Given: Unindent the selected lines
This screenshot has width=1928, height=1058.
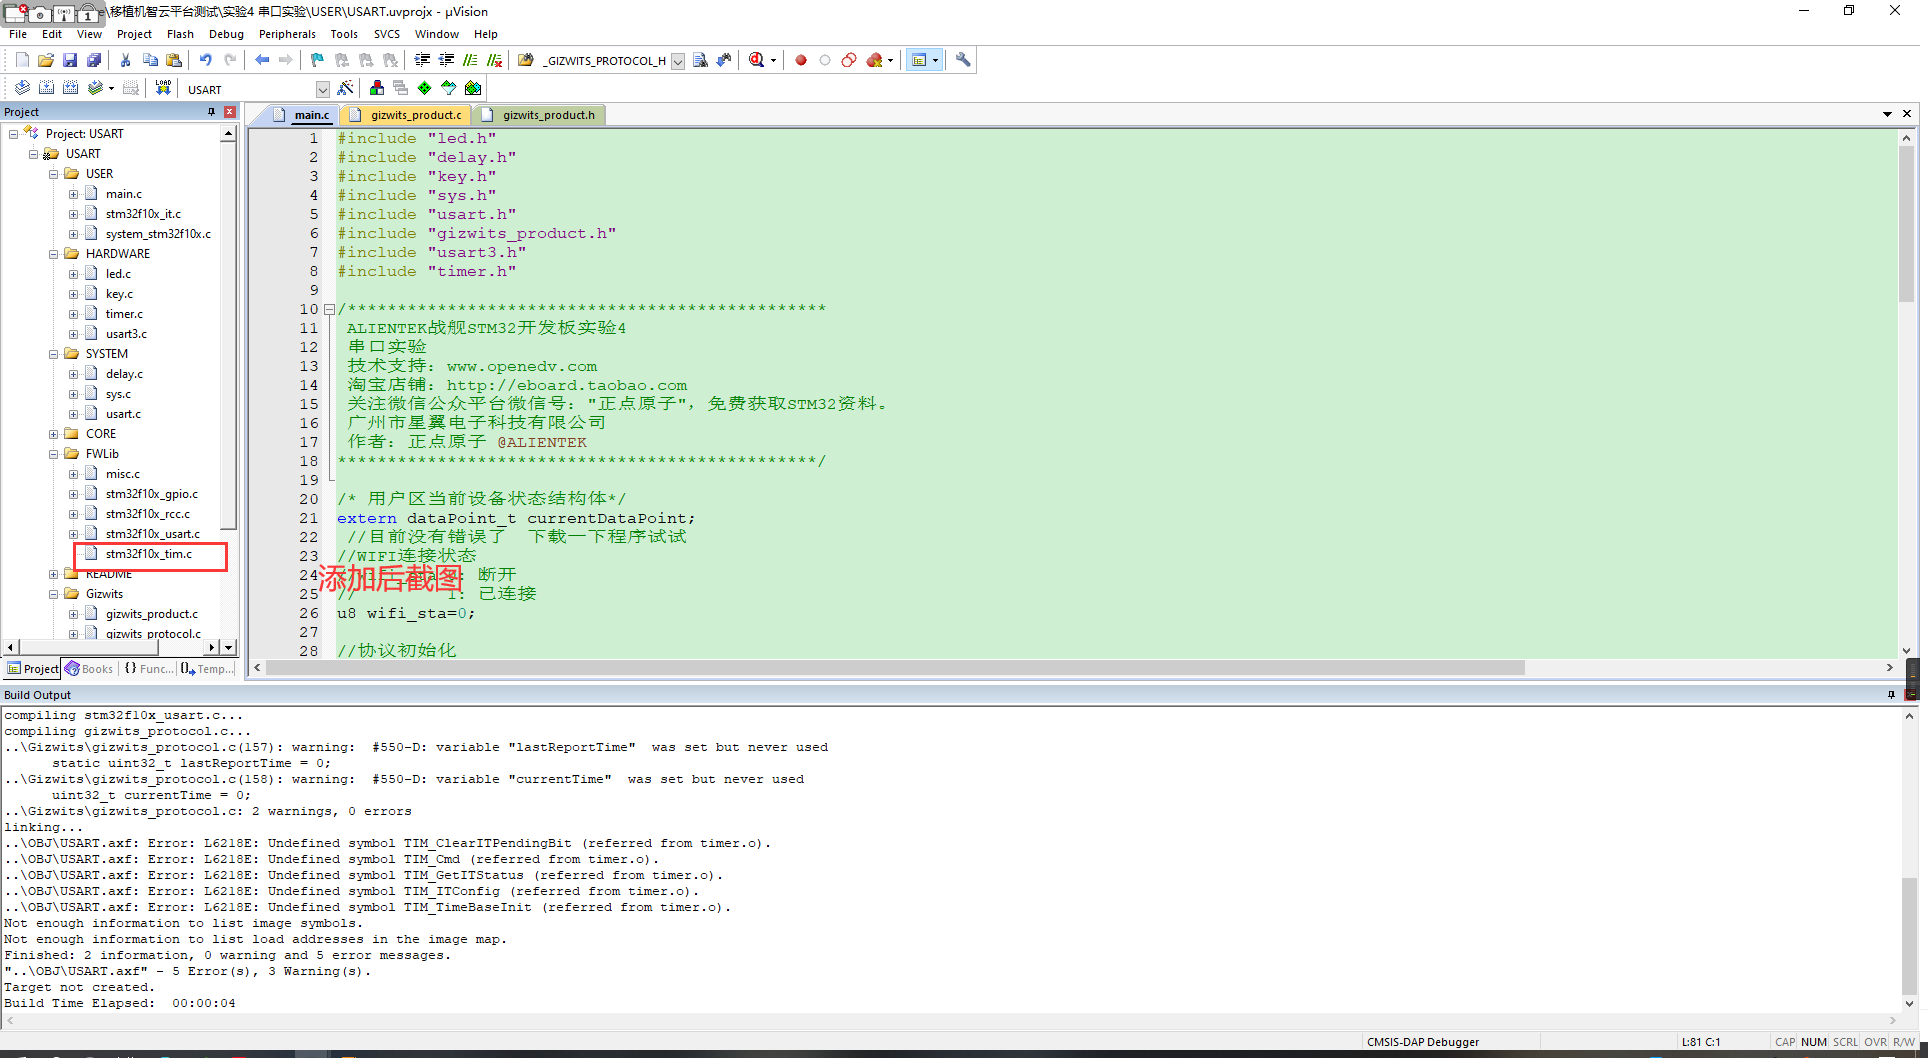Looking at the screenshot, I should [x=446, y=60].
